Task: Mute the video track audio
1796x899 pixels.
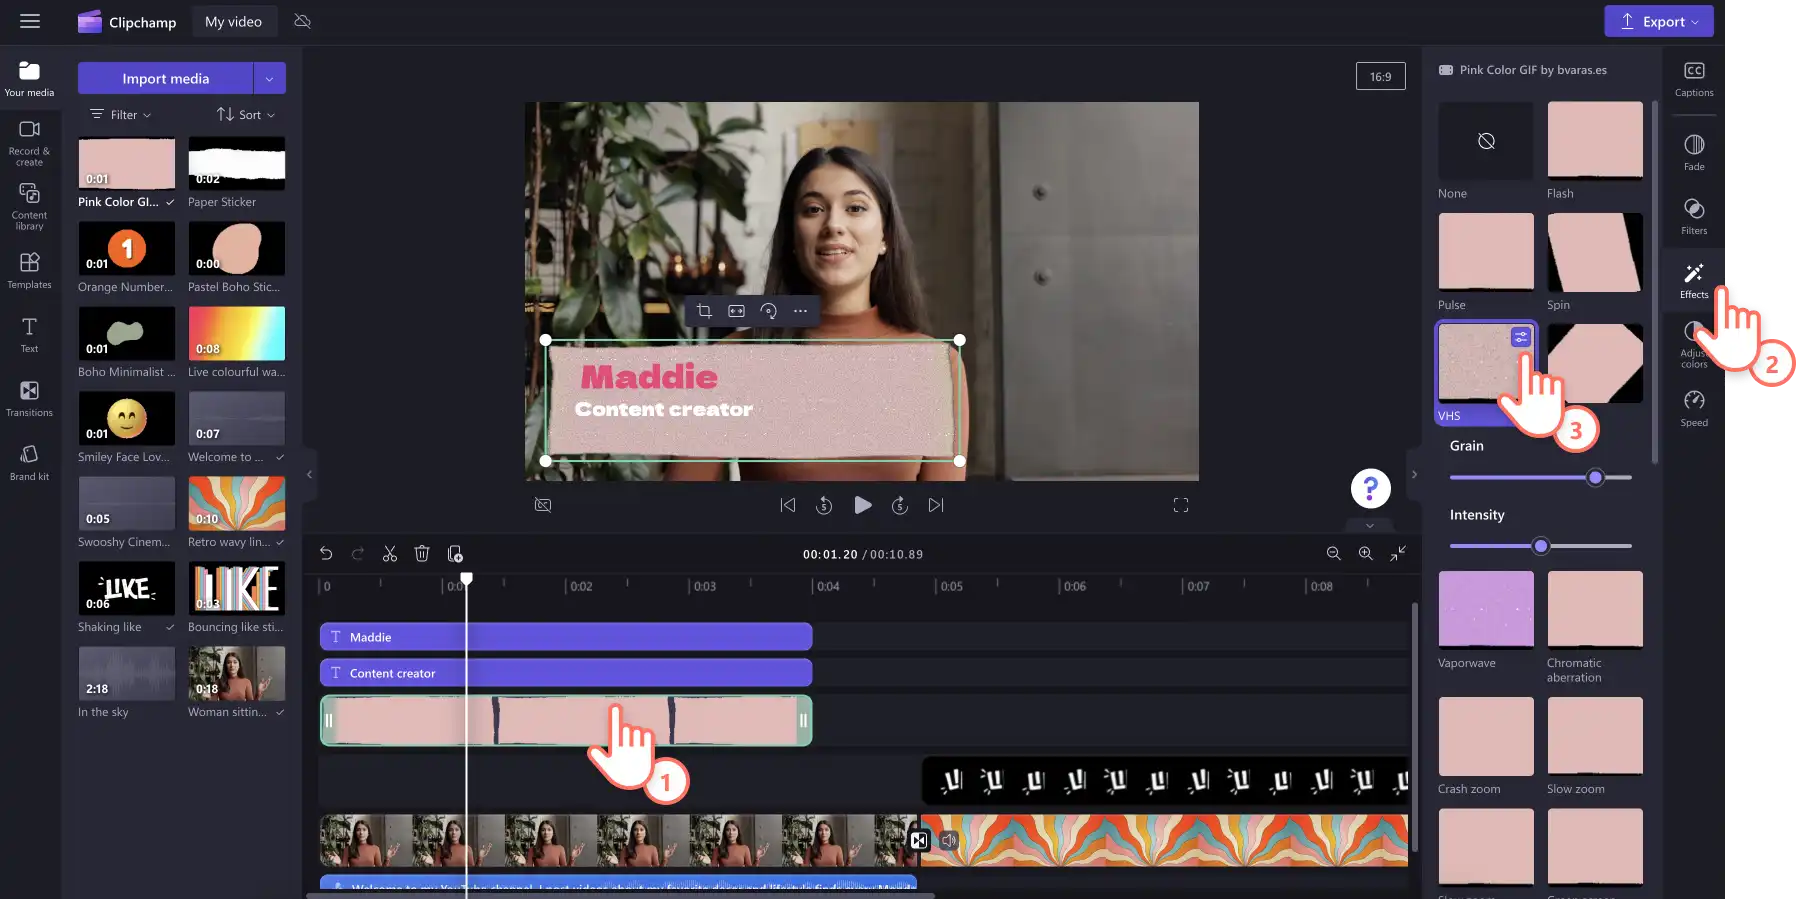Action: (x=949, y=841)
